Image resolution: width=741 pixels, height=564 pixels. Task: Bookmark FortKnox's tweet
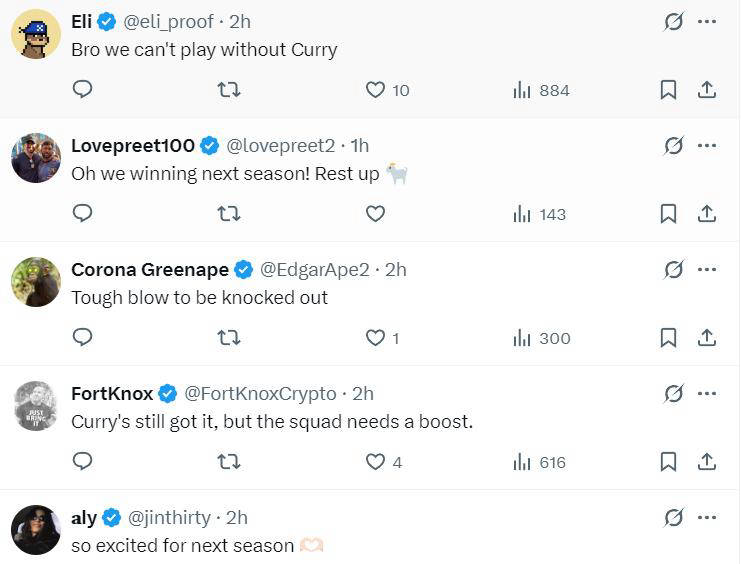(x=668, y=461)
